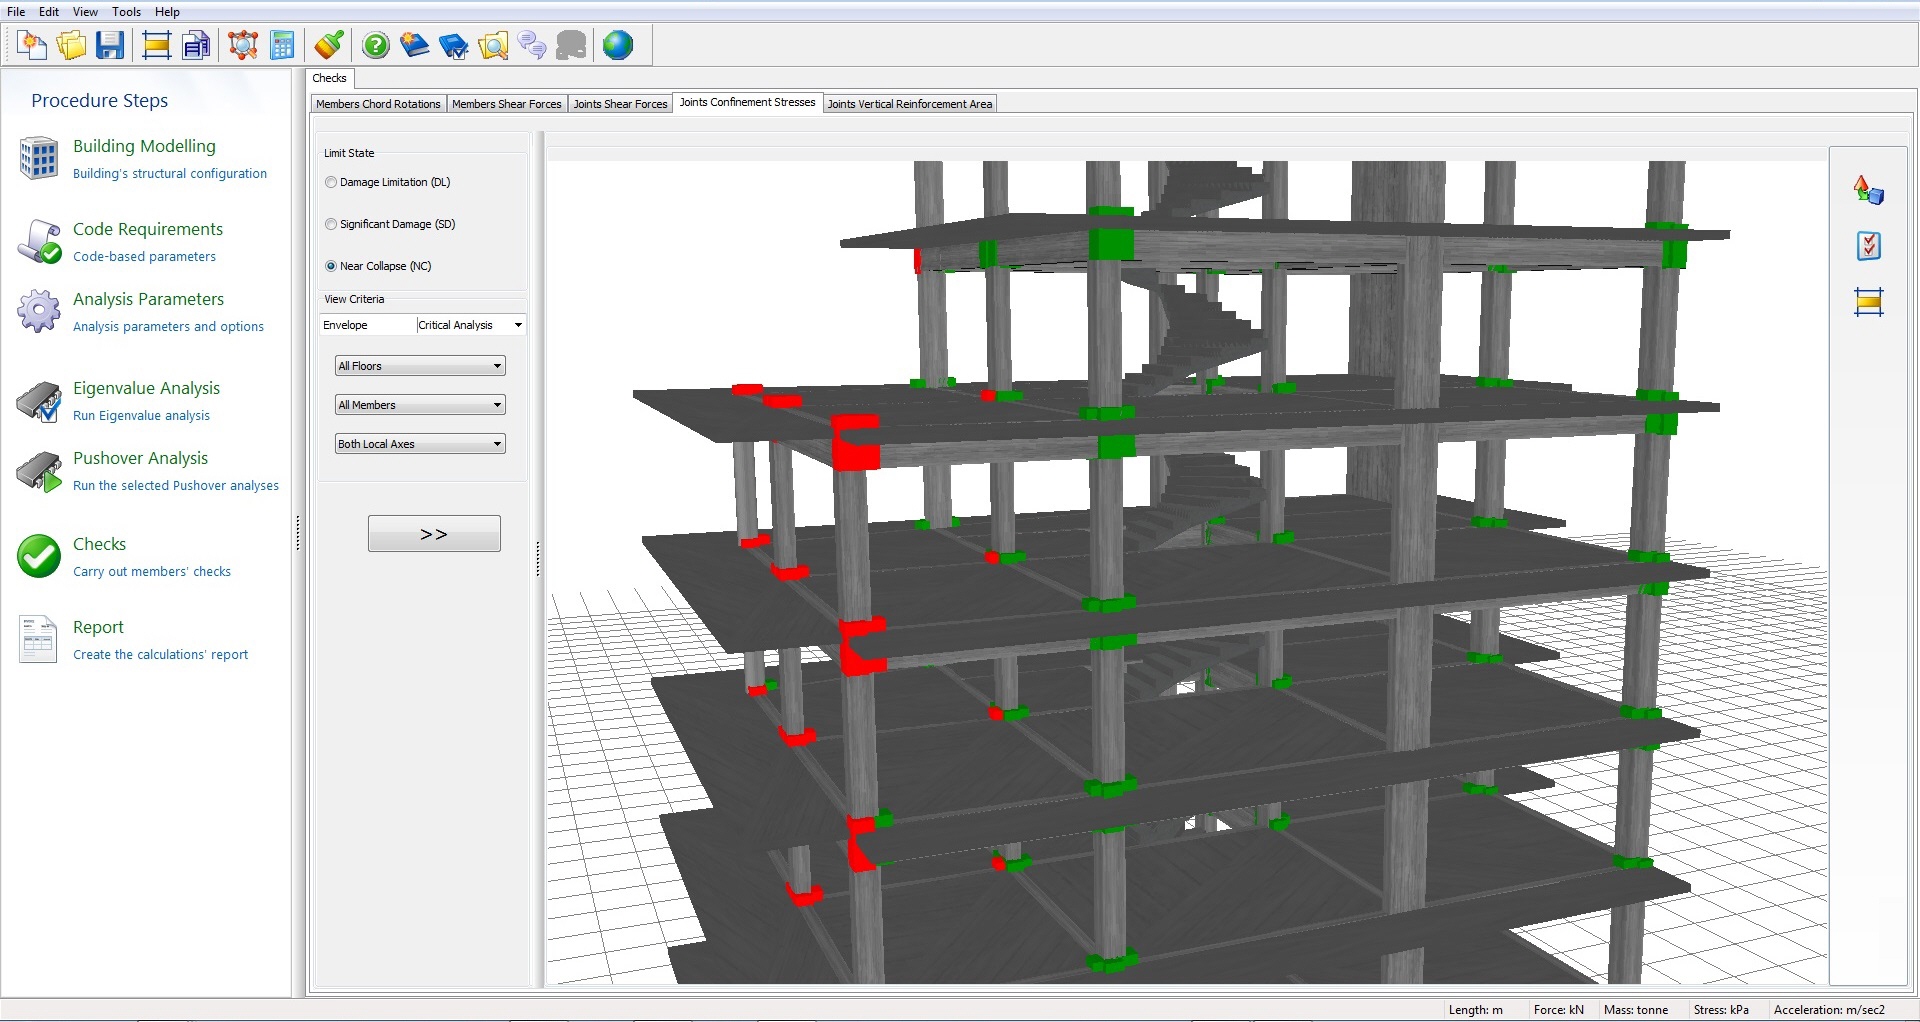Image resolution: width=1920 pixels, height=1022 pixels.
Task: Click the open folder icon in toolbar
Action: pyautogui.click(x=71, y=45)
